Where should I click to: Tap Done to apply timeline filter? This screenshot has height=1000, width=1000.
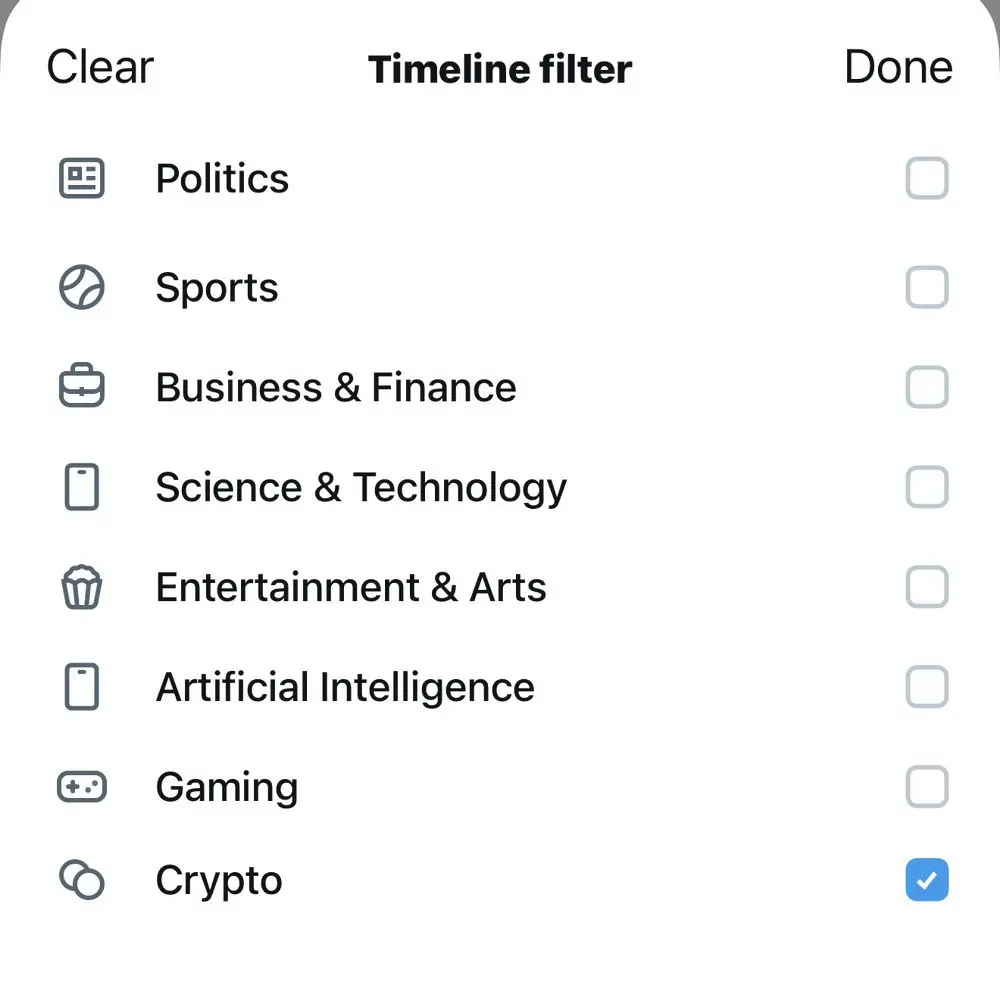(897, 68)
